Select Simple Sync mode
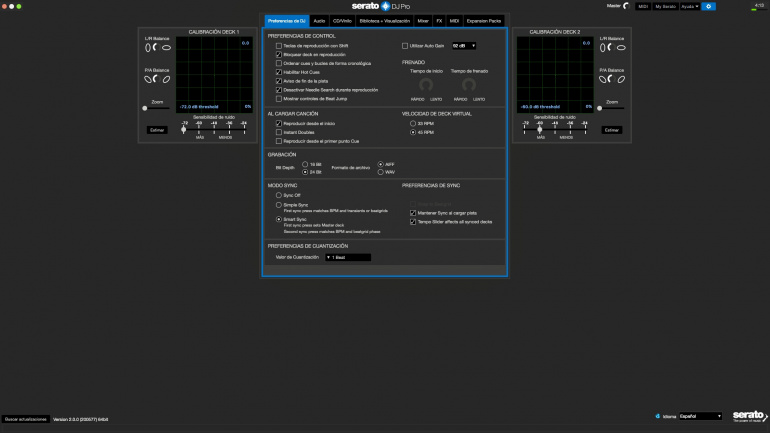Viewport: 770px width, 433px height. pos(278,205)
